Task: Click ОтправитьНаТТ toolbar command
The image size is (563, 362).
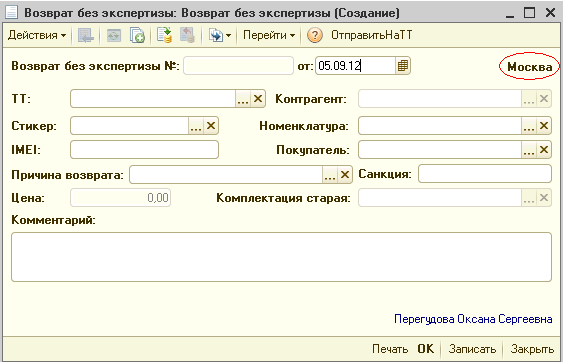Action: tap(372, 35)
